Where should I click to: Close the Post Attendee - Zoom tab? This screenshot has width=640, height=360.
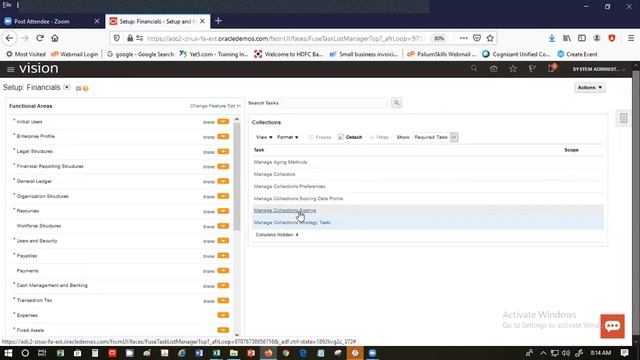97,21
